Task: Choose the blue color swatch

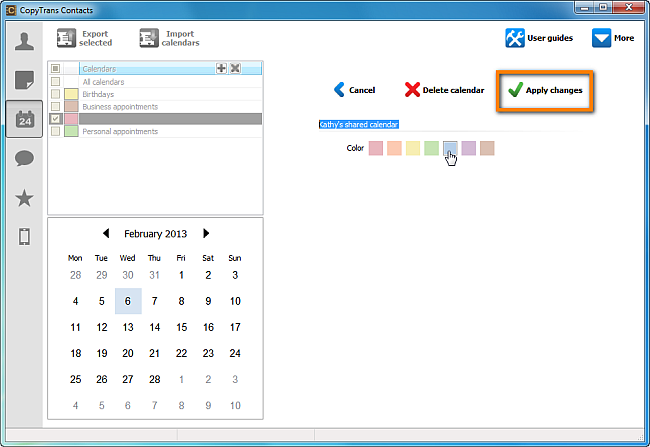Action: pos(450,148)
